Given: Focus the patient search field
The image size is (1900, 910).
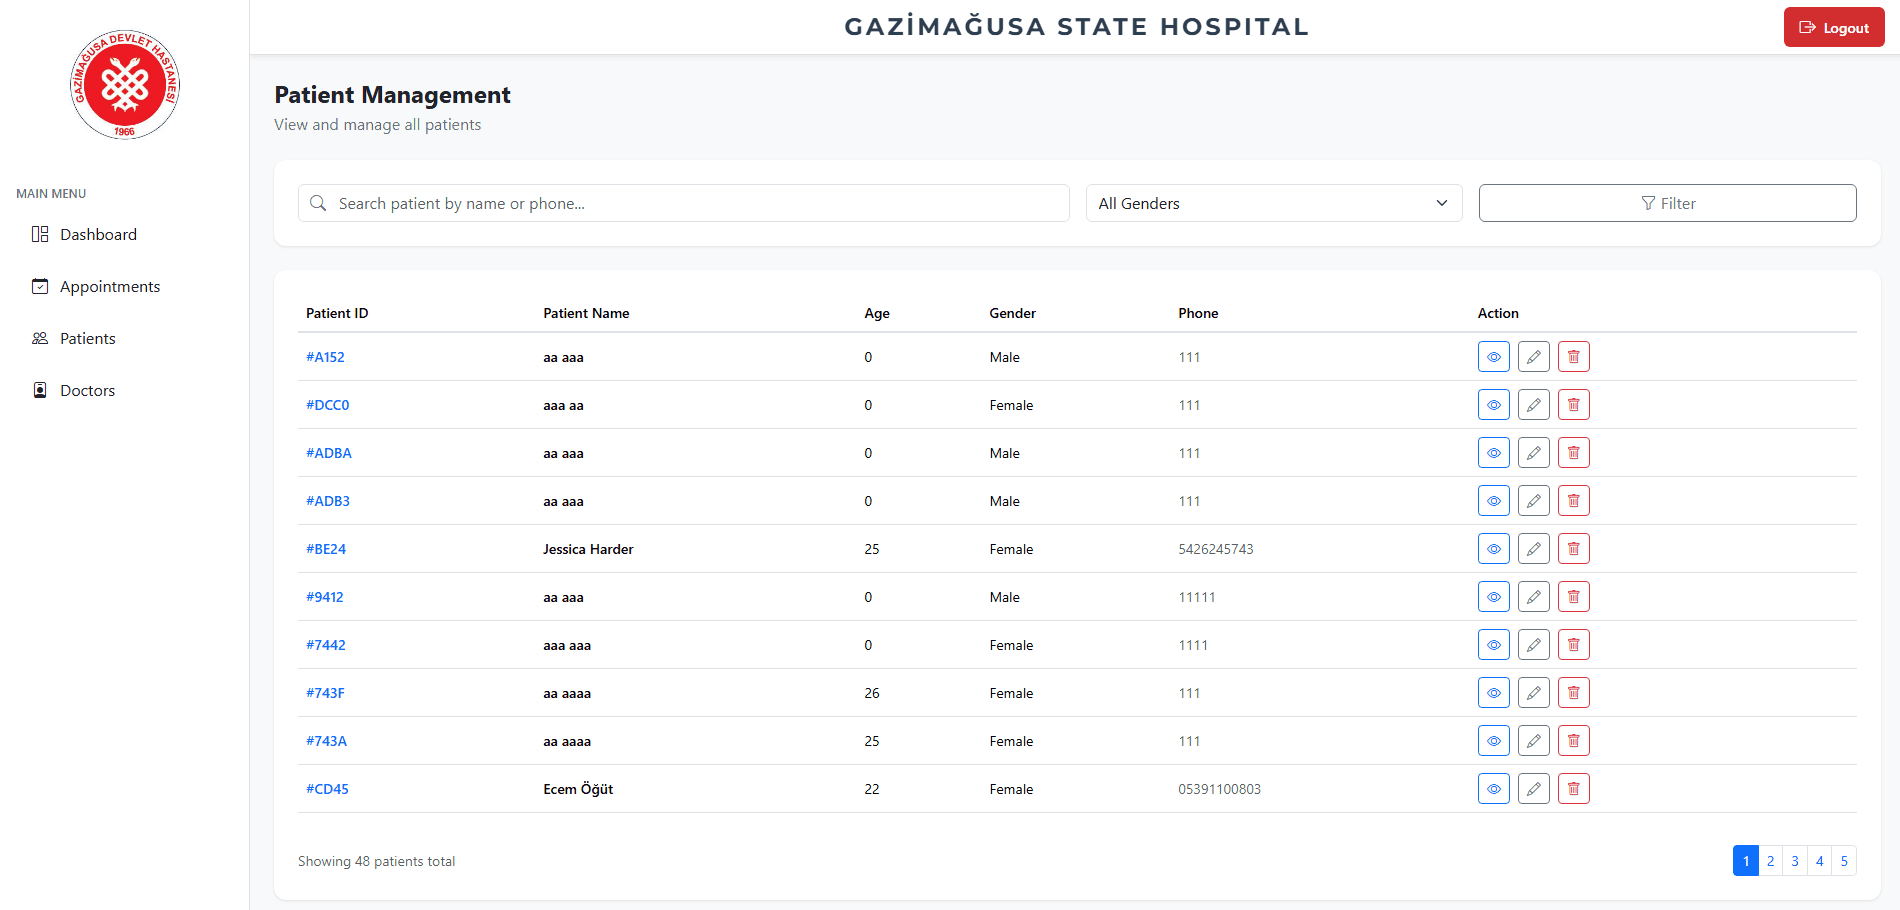Looking at the screenshot, I should coord(684,203).
